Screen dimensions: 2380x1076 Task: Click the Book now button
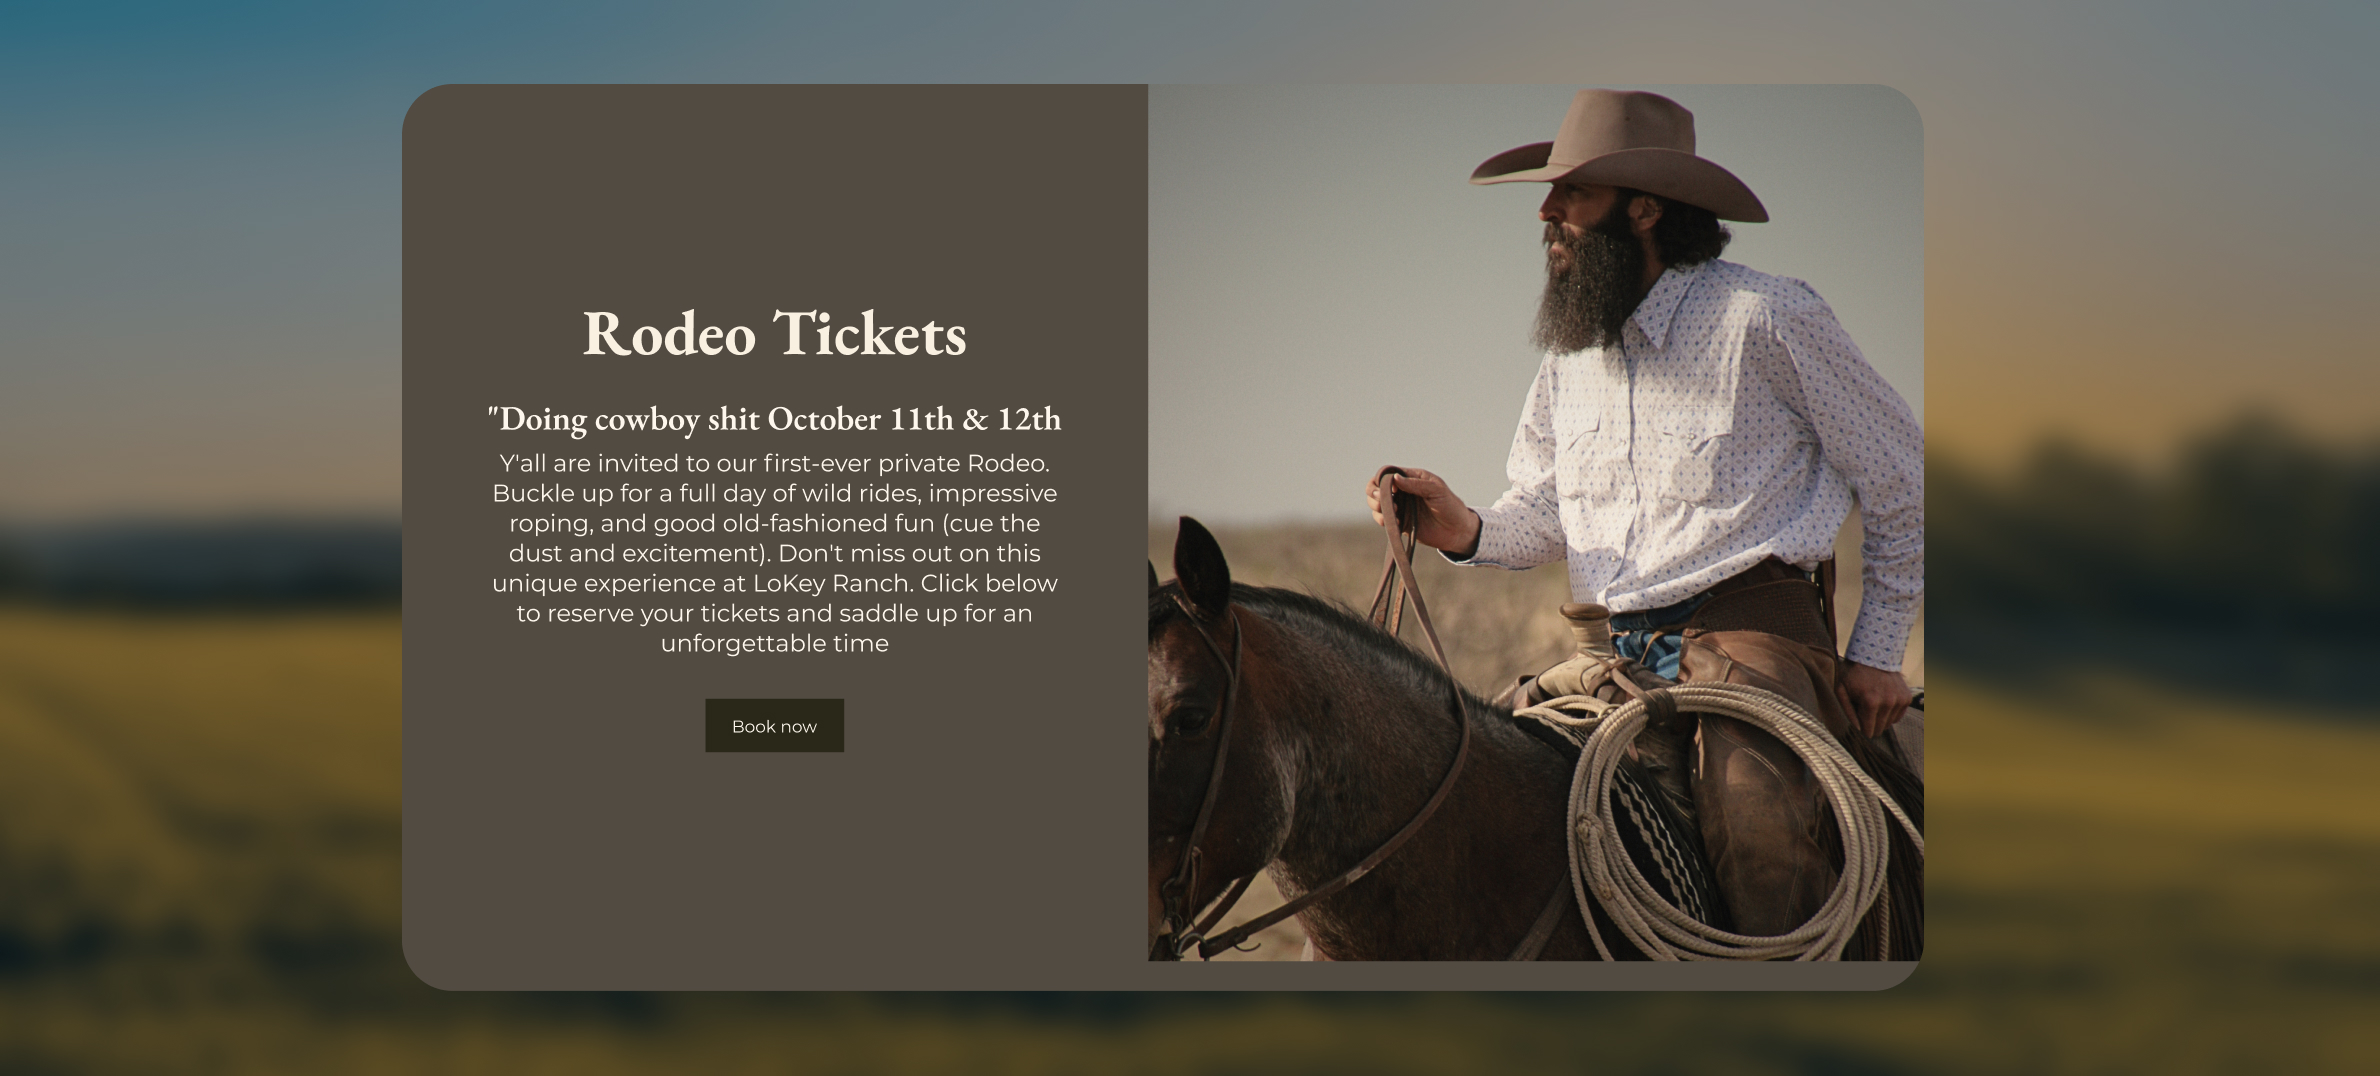(774, 726)
